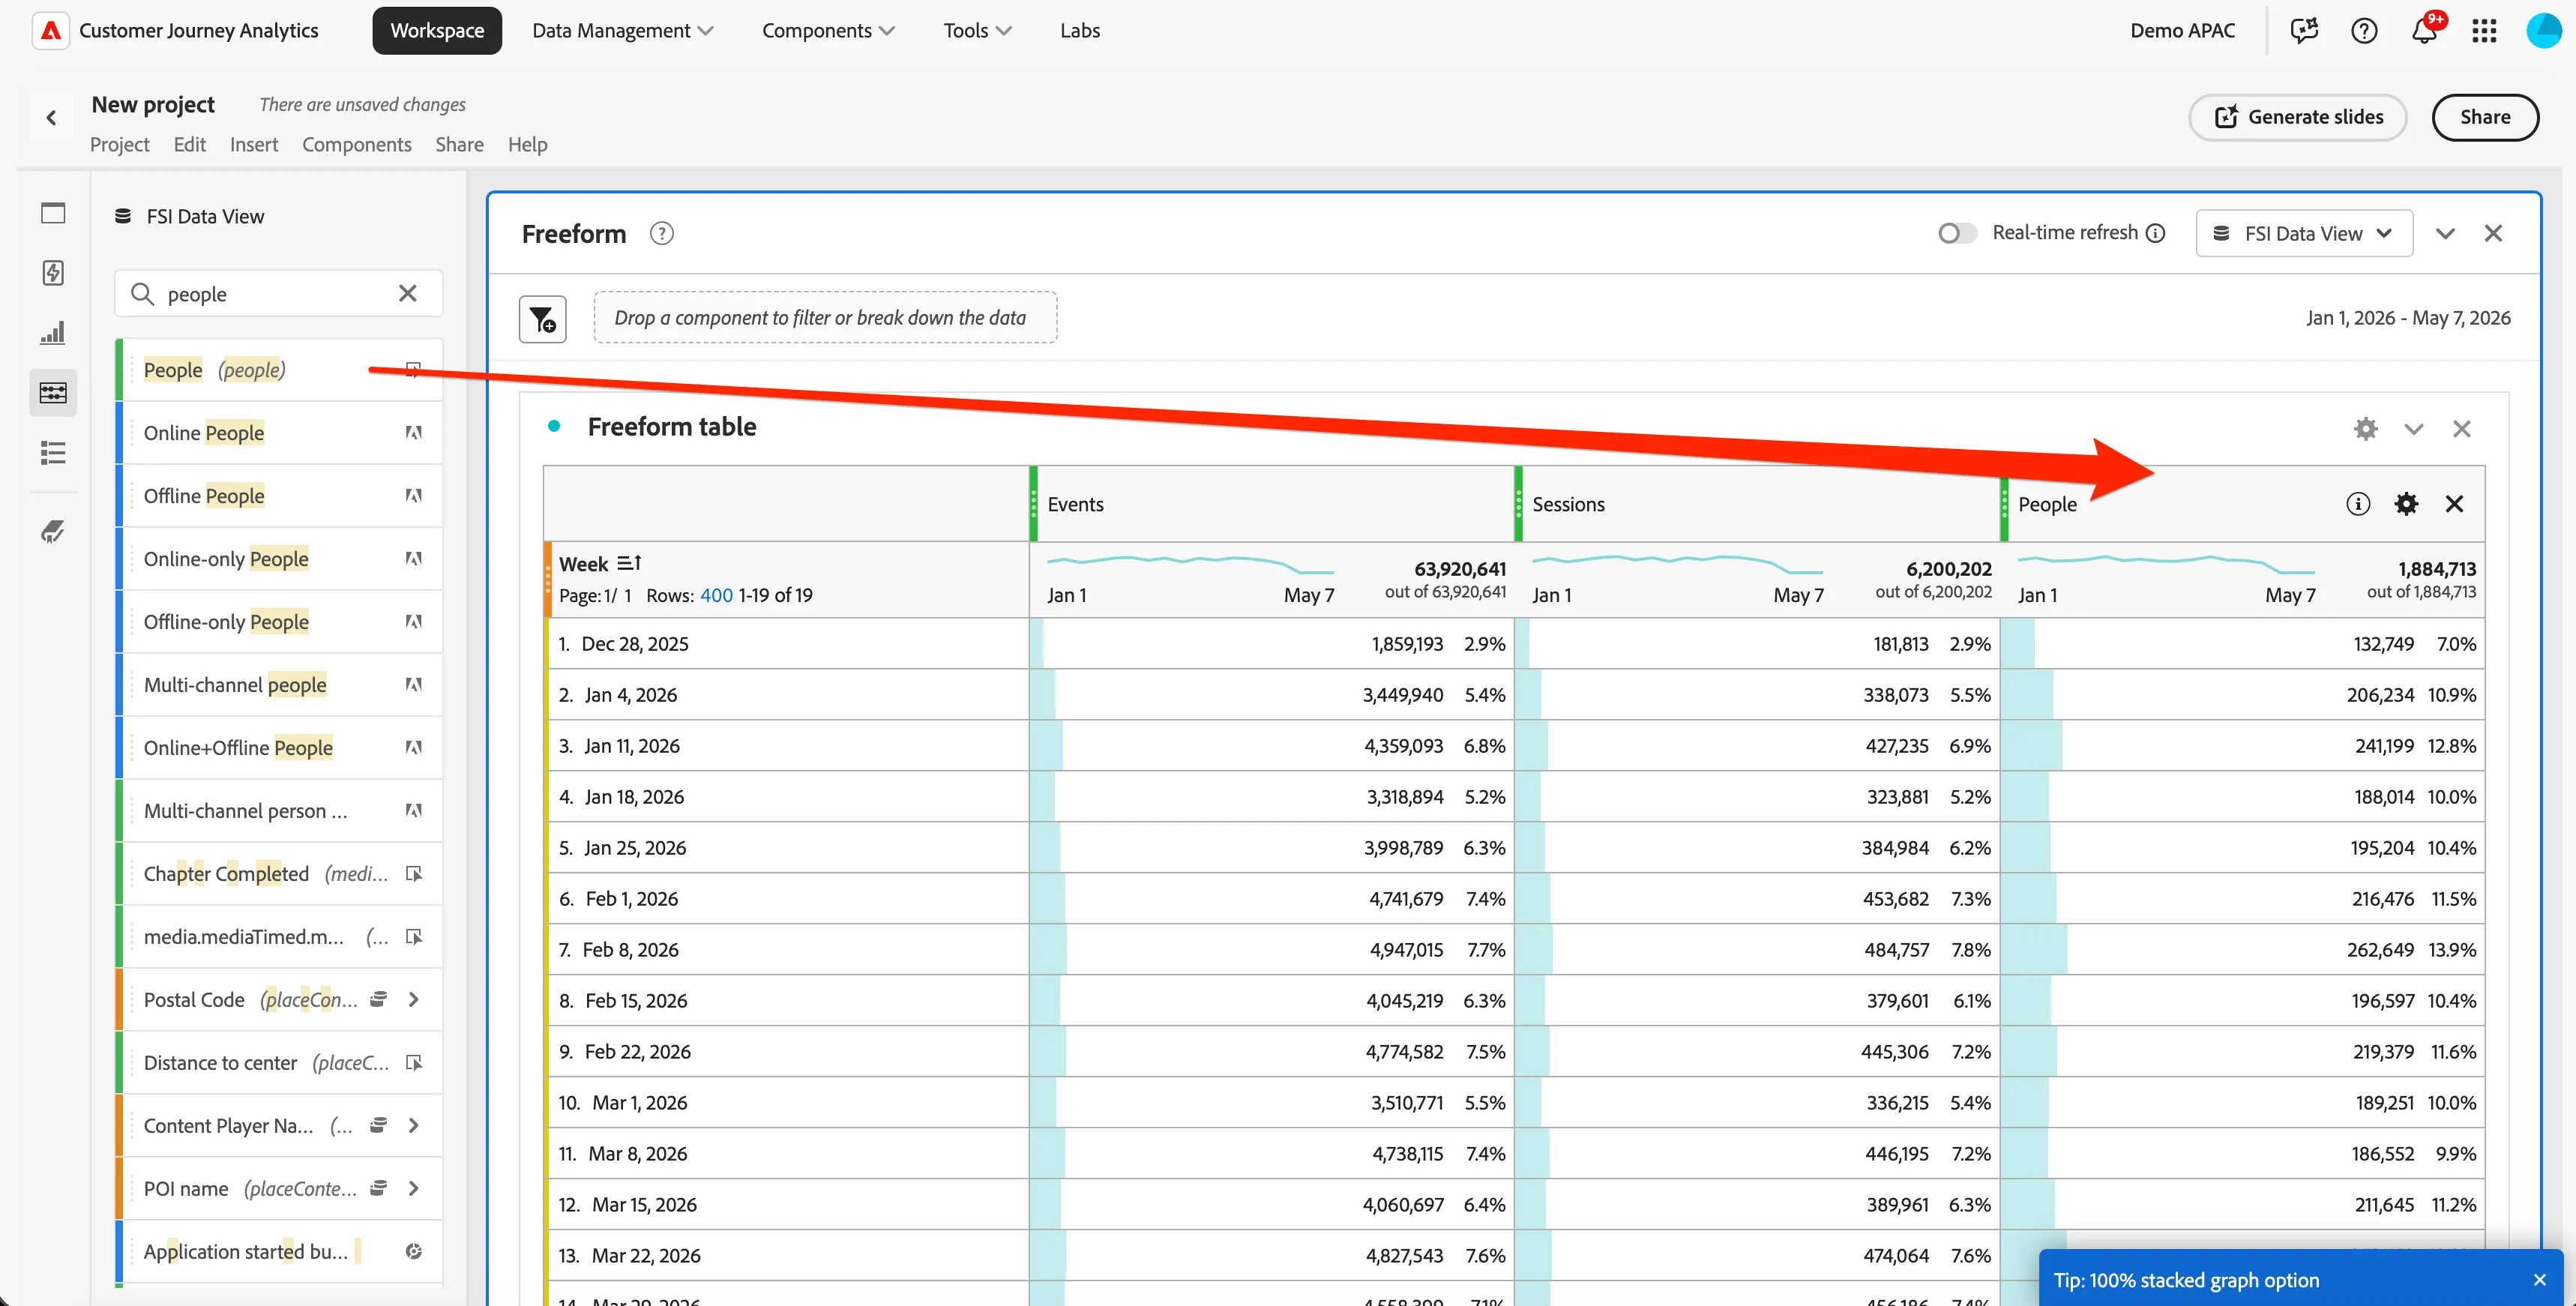Image resolution: width=2576 pixels, height=1306 pixels.
Task: Go back using the left chevron
Action: (x=51, y=117)
